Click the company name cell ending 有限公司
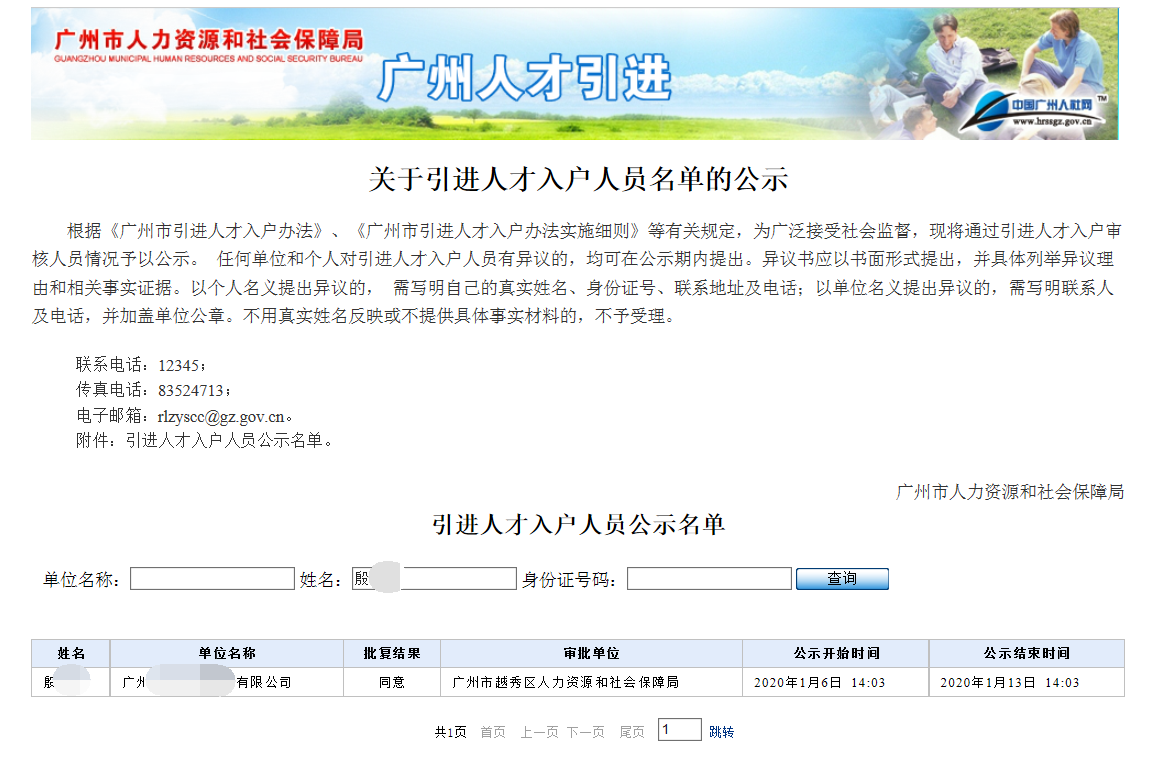 tap(227, 682)
